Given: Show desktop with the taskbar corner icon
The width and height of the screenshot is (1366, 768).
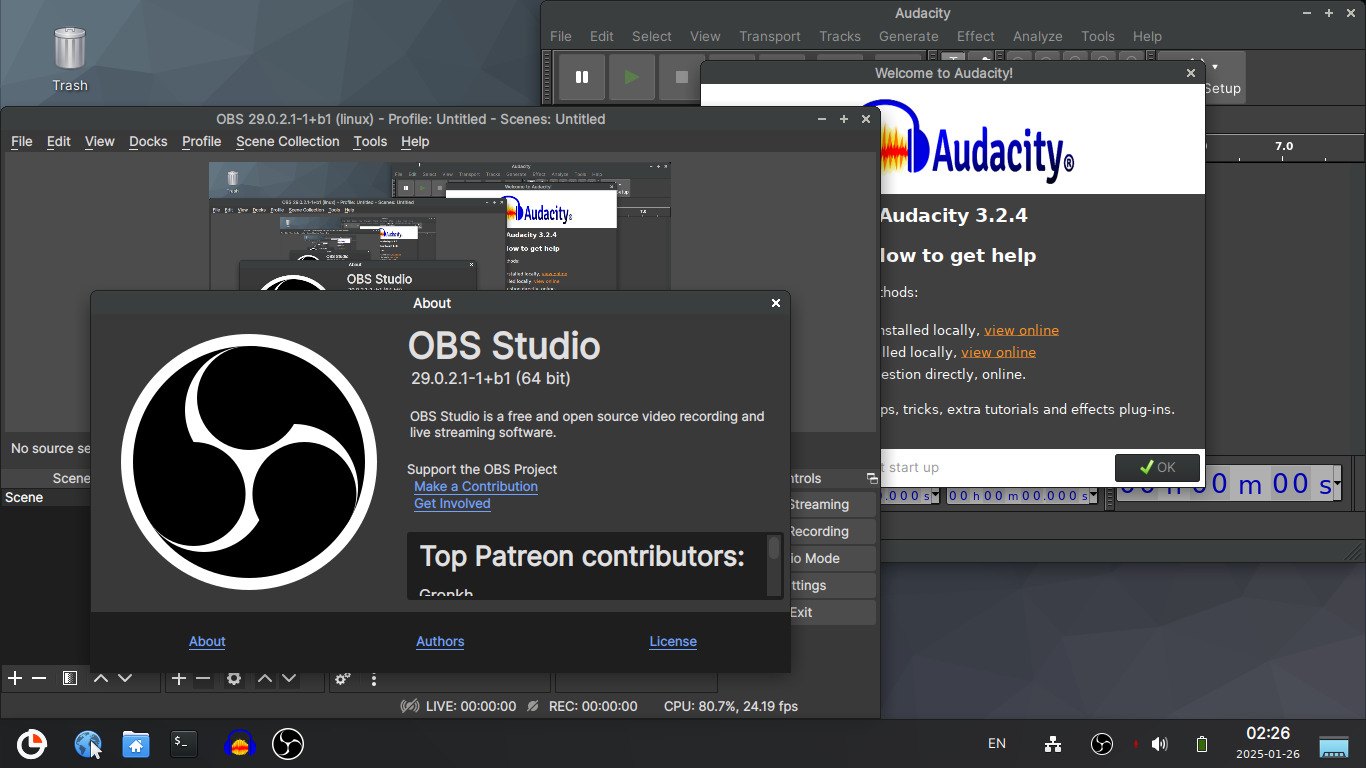Looking at the screenshot, I should tap(1334, 745).
